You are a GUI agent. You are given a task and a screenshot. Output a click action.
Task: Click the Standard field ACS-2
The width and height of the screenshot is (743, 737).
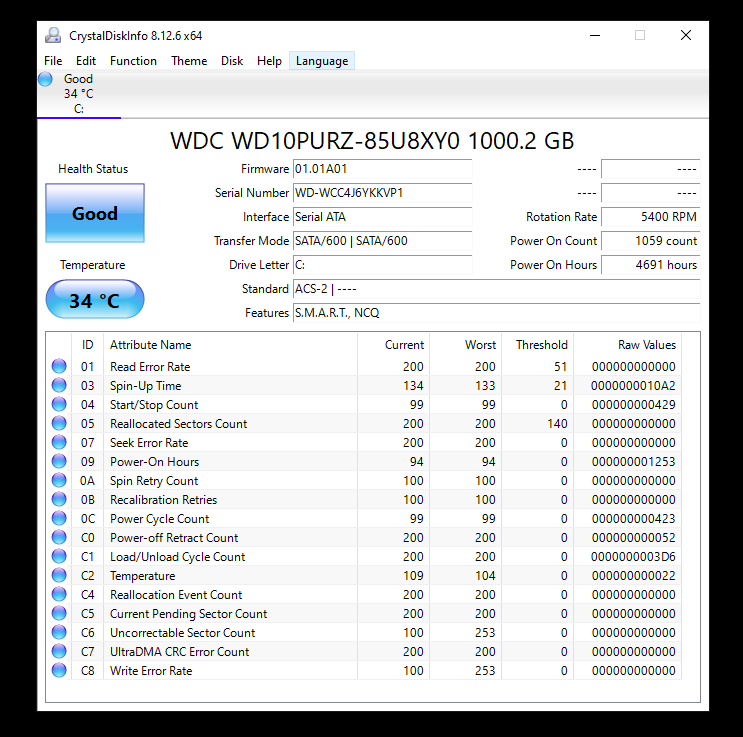click(497, 289)
